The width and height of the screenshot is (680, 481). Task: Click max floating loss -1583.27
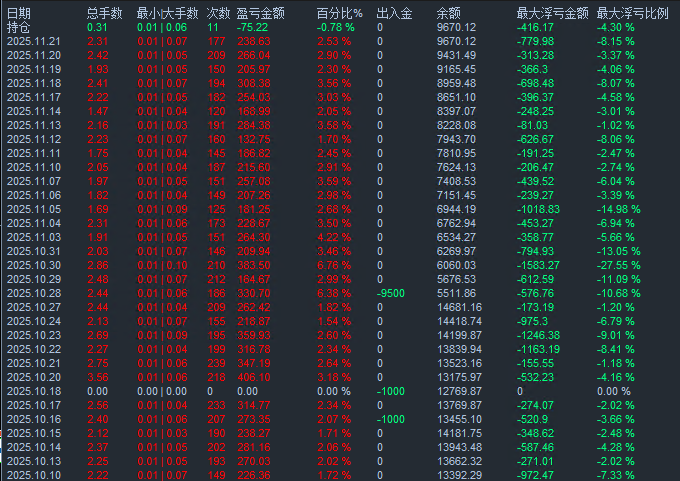pyautogui.click(x=538, y=265)
